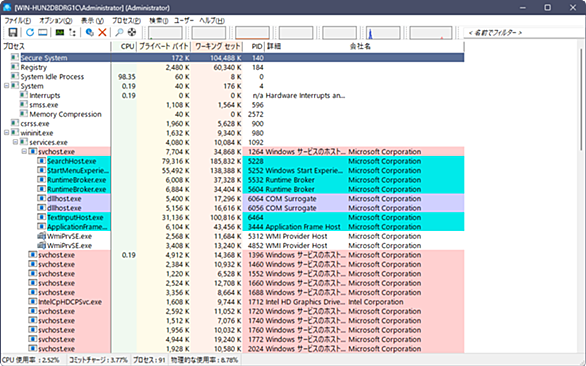Image resolution: width=586 pixels, height=366 pixels.
Task: Select the Interrupts process row
Action: (232, 95)
